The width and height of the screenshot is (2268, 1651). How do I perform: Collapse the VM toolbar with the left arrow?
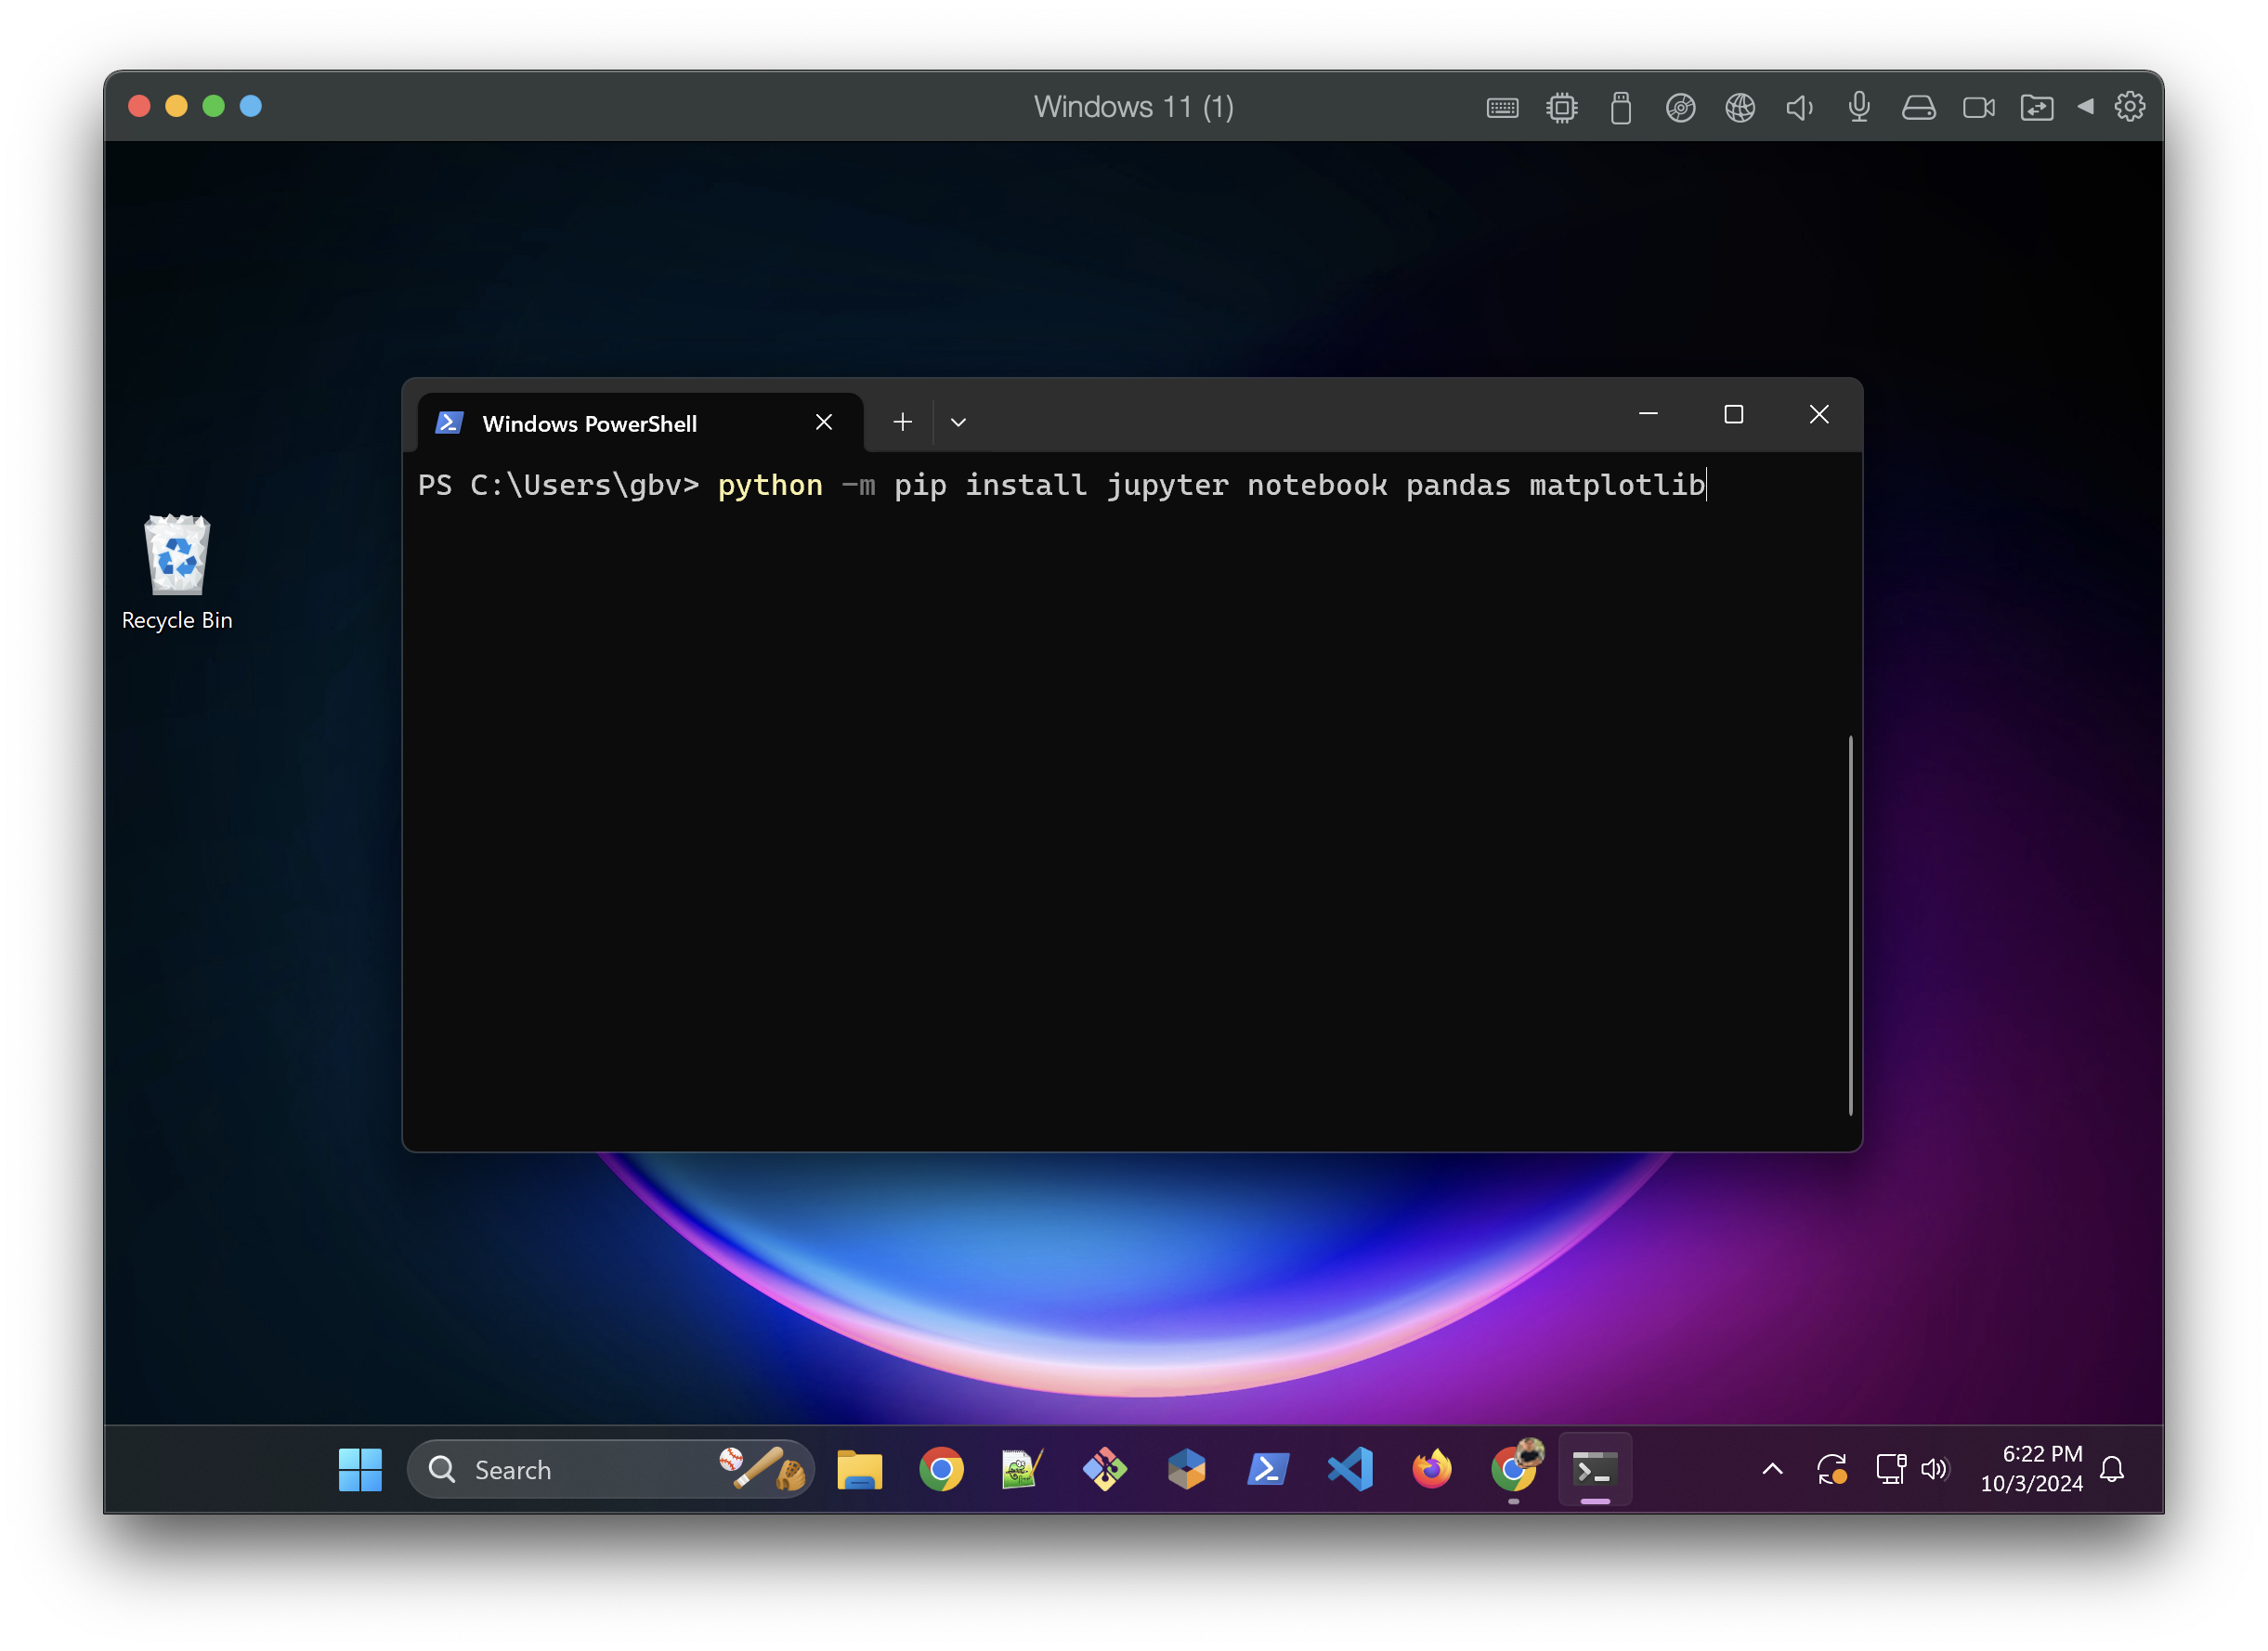click(x=2086, y=107)
